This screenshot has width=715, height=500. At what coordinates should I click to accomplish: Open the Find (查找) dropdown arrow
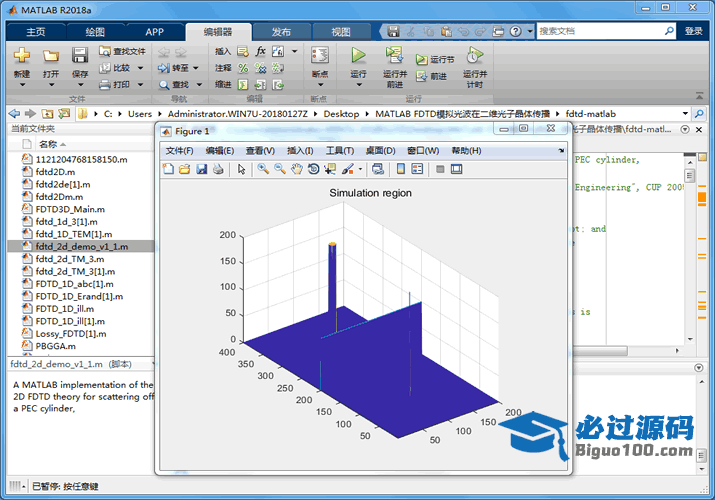click(x=199, y=85)
